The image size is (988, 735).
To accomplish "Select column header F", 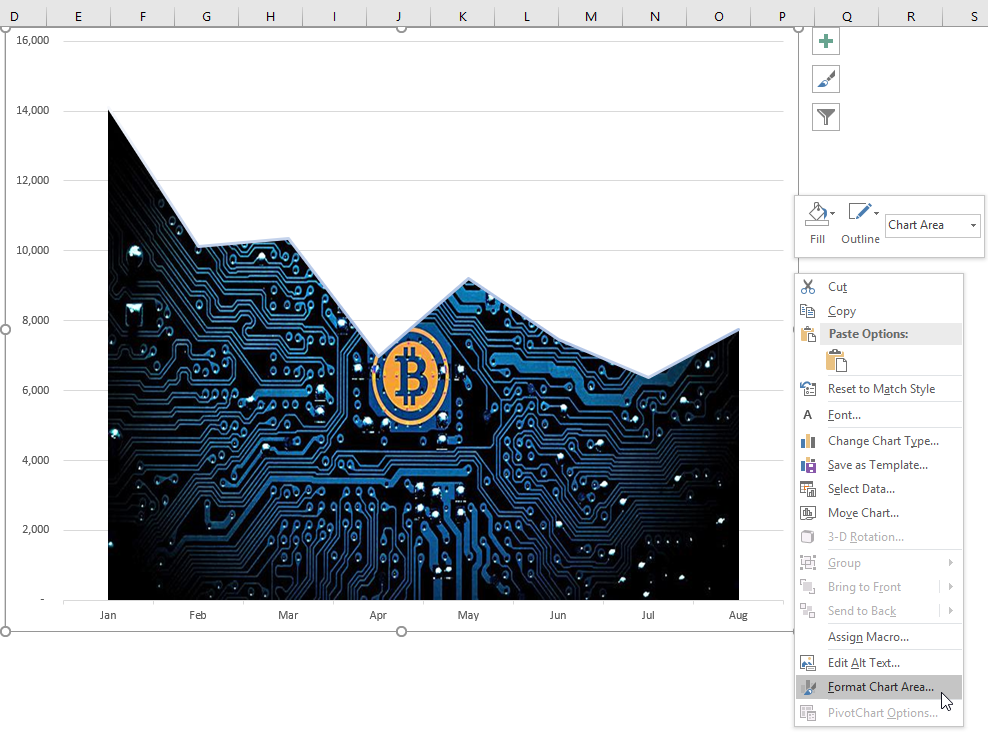I will click(x=142, y=16).
